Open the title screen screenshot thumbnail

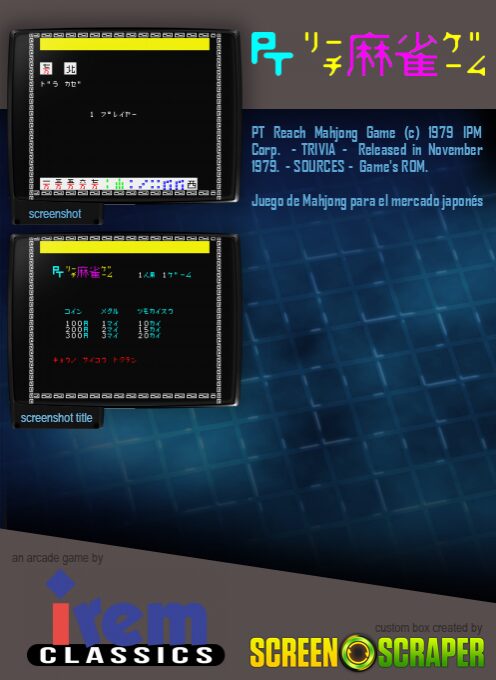coord(124,319)
